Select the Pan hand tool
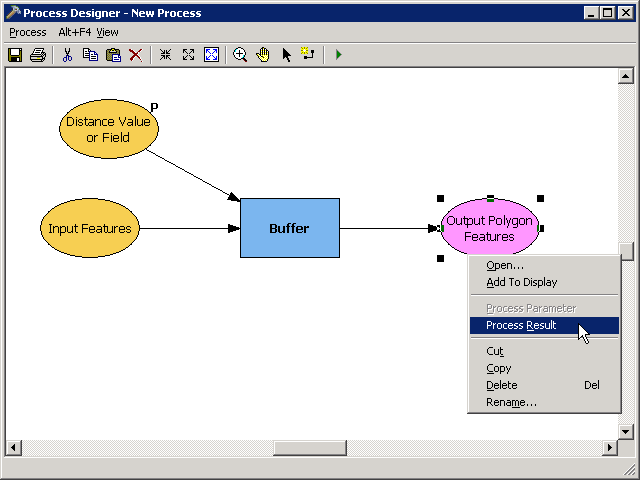The height and width of the screenshot is (480, 640). 263,55
